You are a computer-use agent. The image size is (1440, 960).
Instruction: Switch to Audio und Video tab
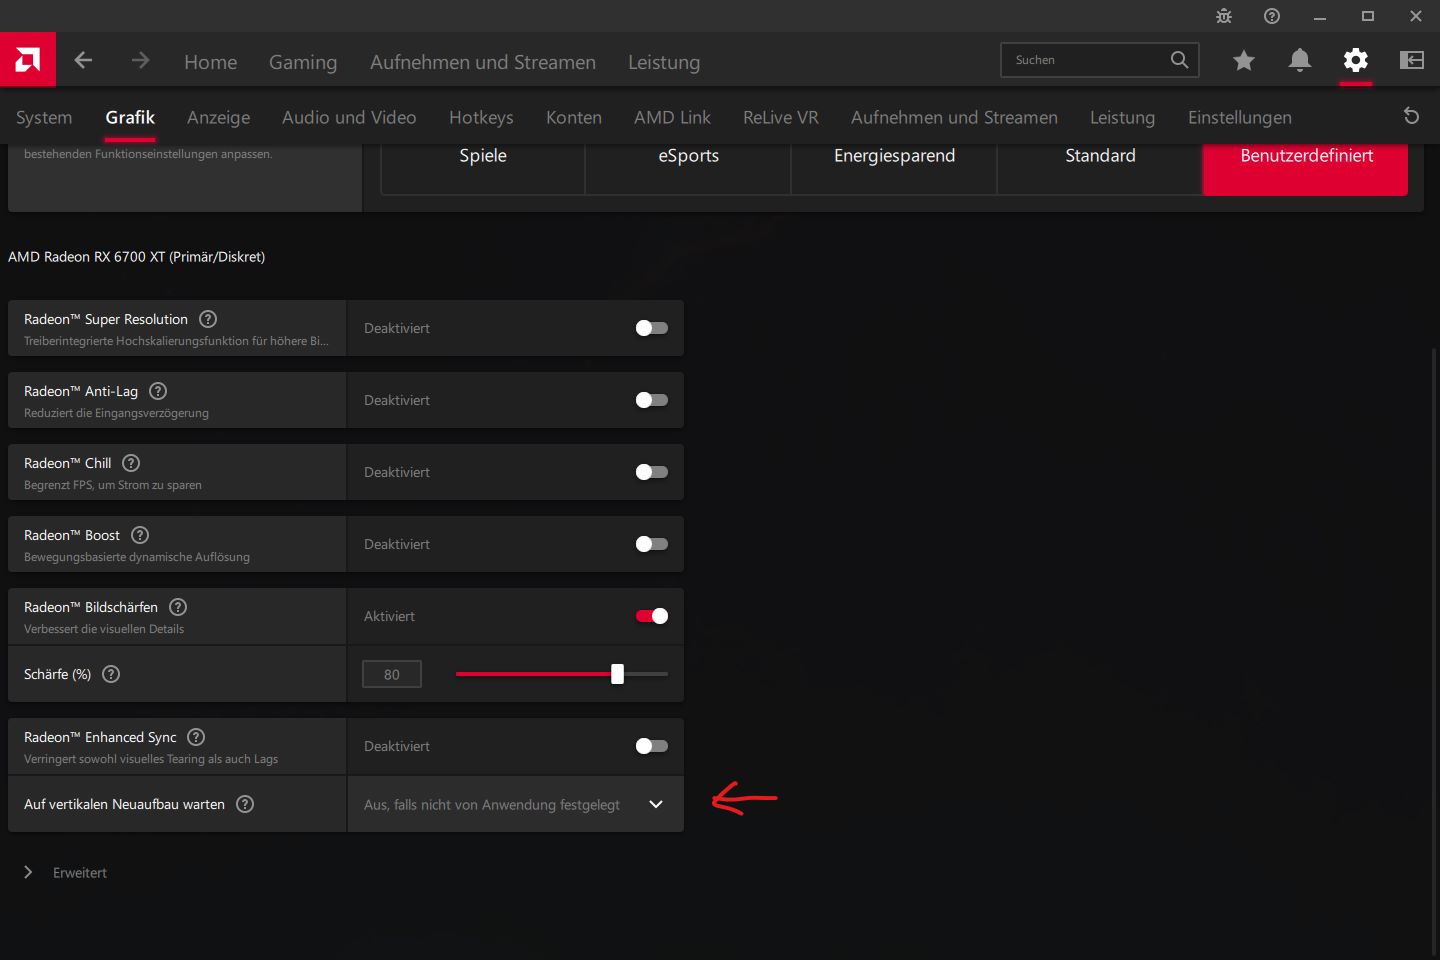349,117
